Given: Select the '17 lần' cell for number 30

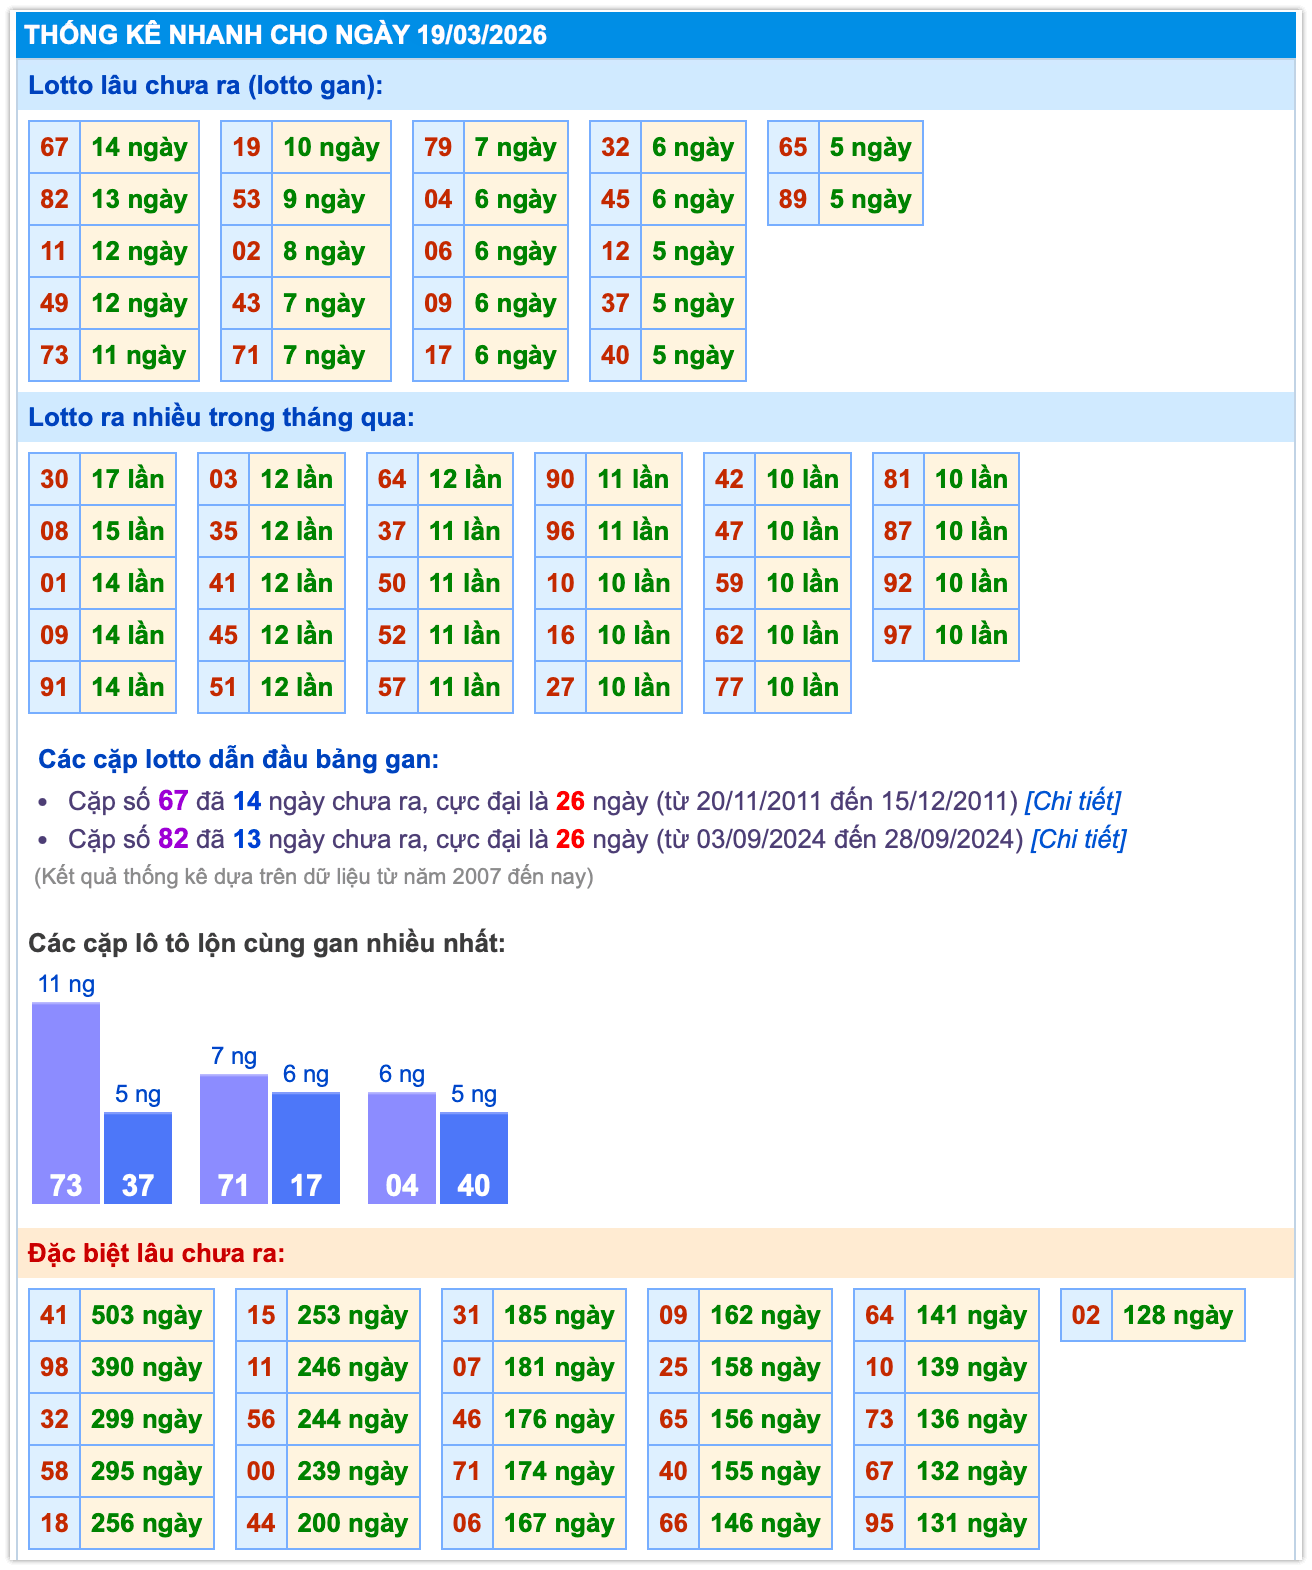Looking at the screenshot, I should pos(127,479).
